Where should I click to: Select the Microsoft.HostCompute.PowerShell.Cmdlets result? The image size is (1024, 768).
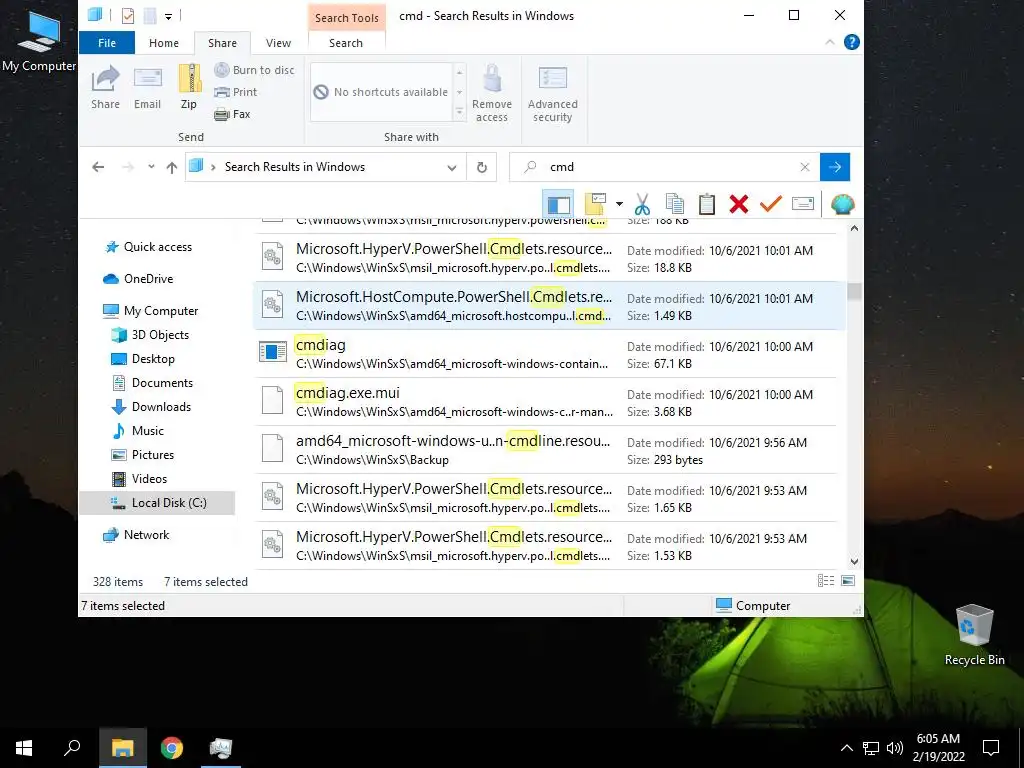tap(549, 306)
